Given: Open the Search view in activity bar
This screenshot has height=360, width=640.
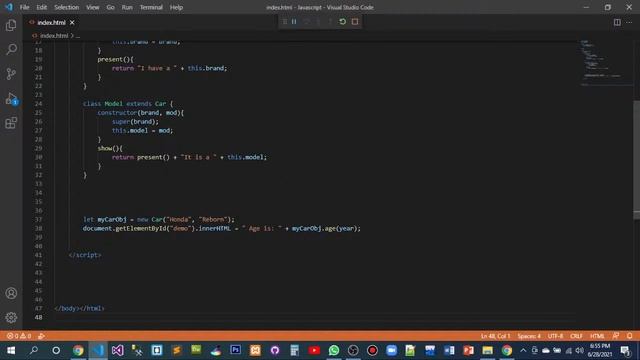Looking at the screenshot, I should (x=11, y=49).
